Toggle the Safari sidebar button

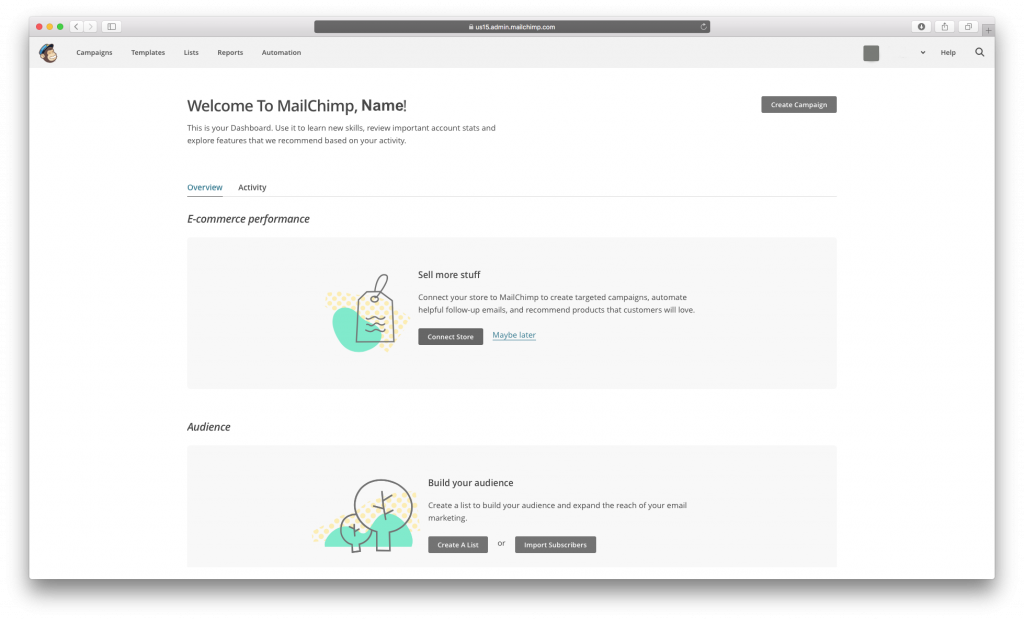tap(112, 27)
